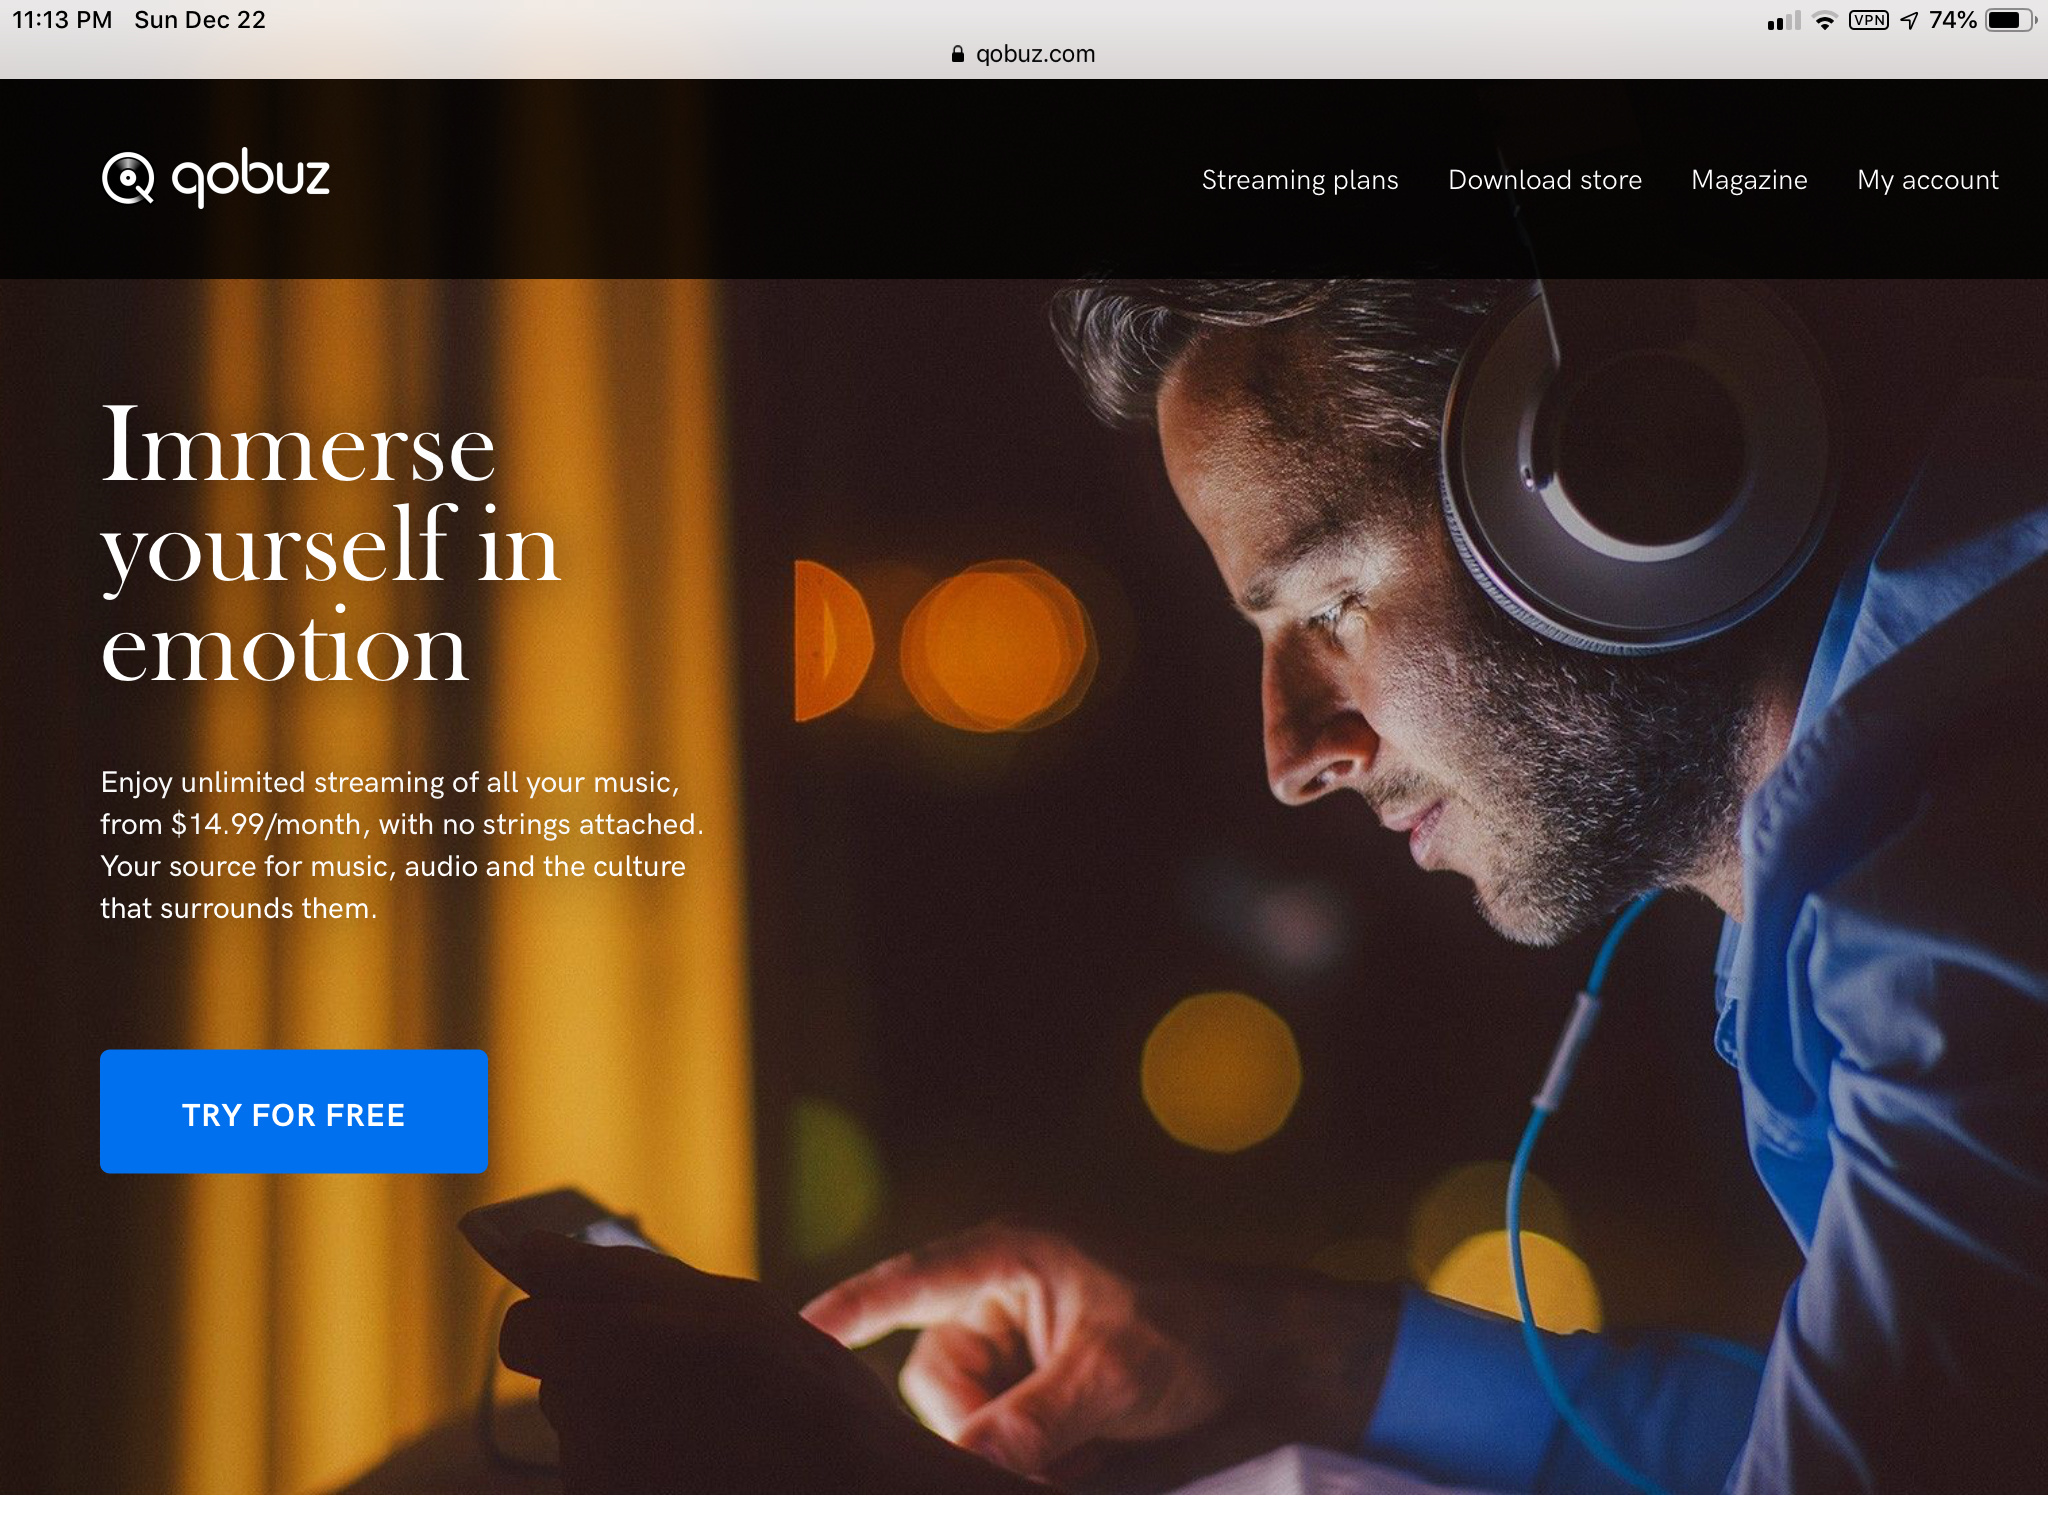
Task: Tap the 74% battery percentage
Action: [x=1953, y=20]
